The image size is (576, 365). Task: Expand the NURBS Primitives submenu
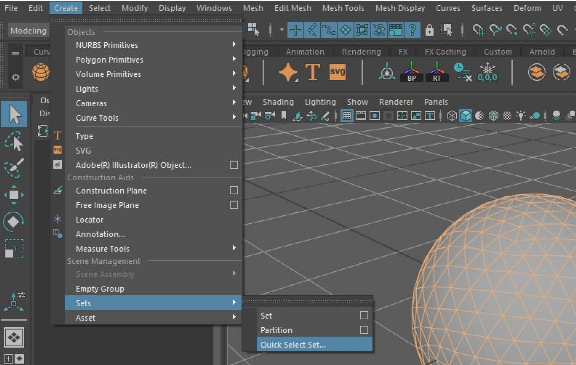pyautogui.click(x=154, y=45)
